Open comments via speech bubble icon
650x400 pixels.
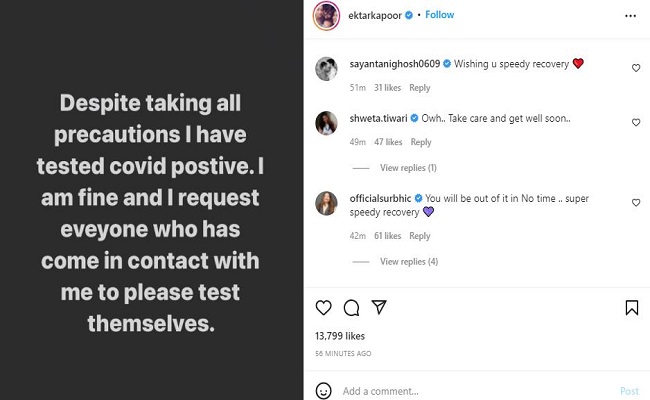coord(351,307)
